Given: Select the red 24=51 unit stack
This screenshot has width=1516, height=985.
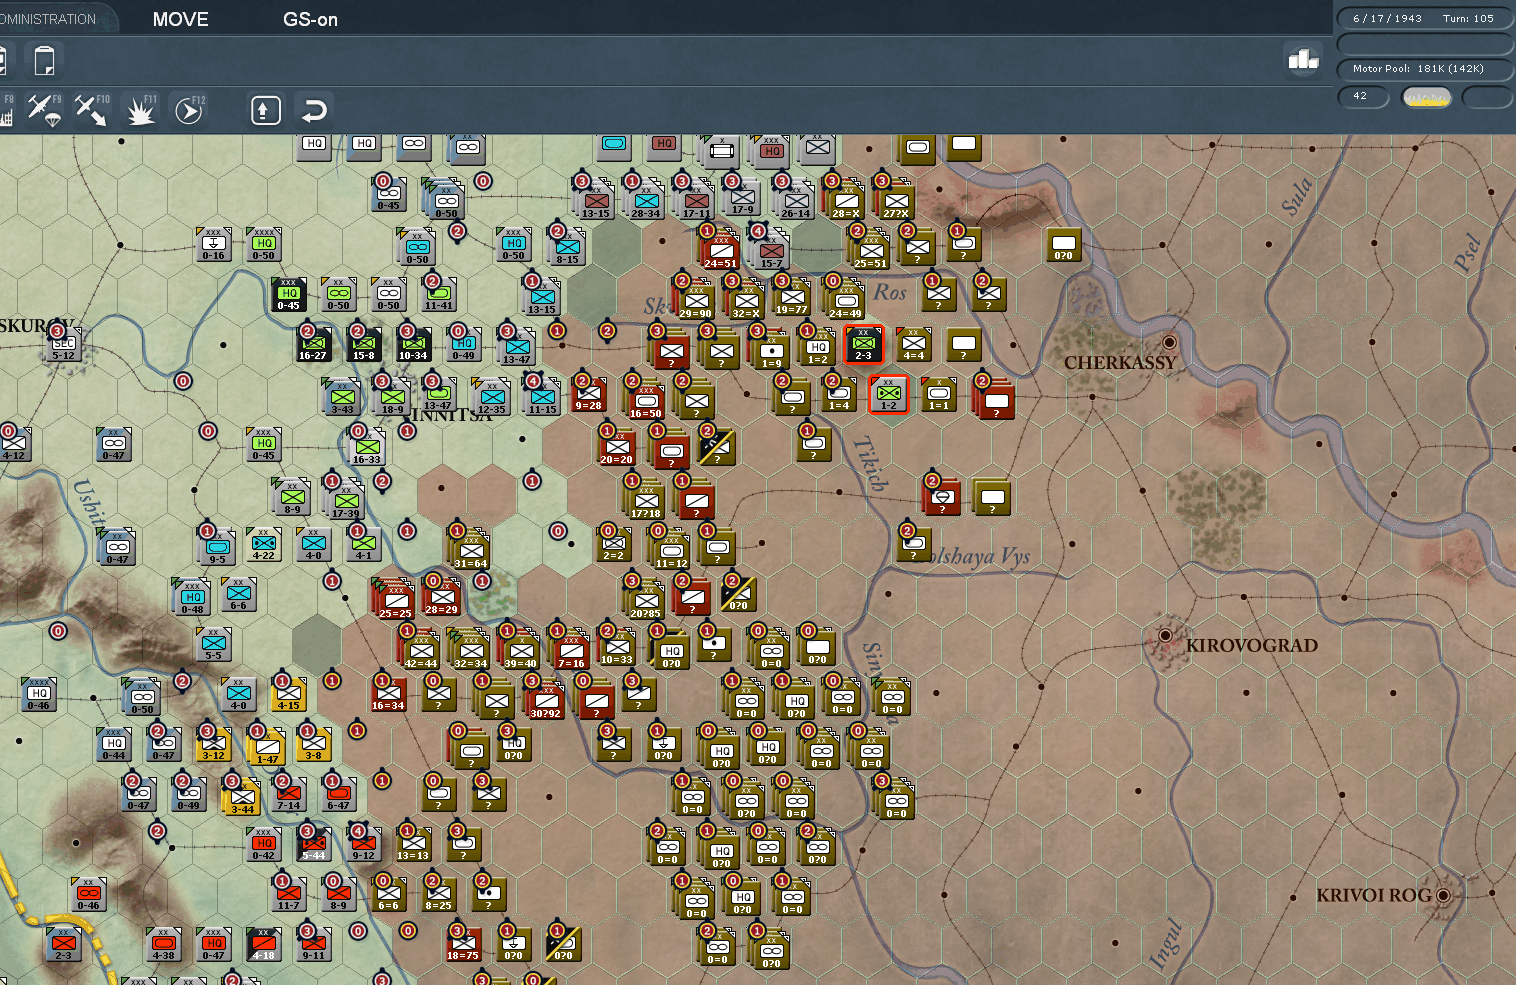Looking at the screenshot, I should [x=719, y=248].
